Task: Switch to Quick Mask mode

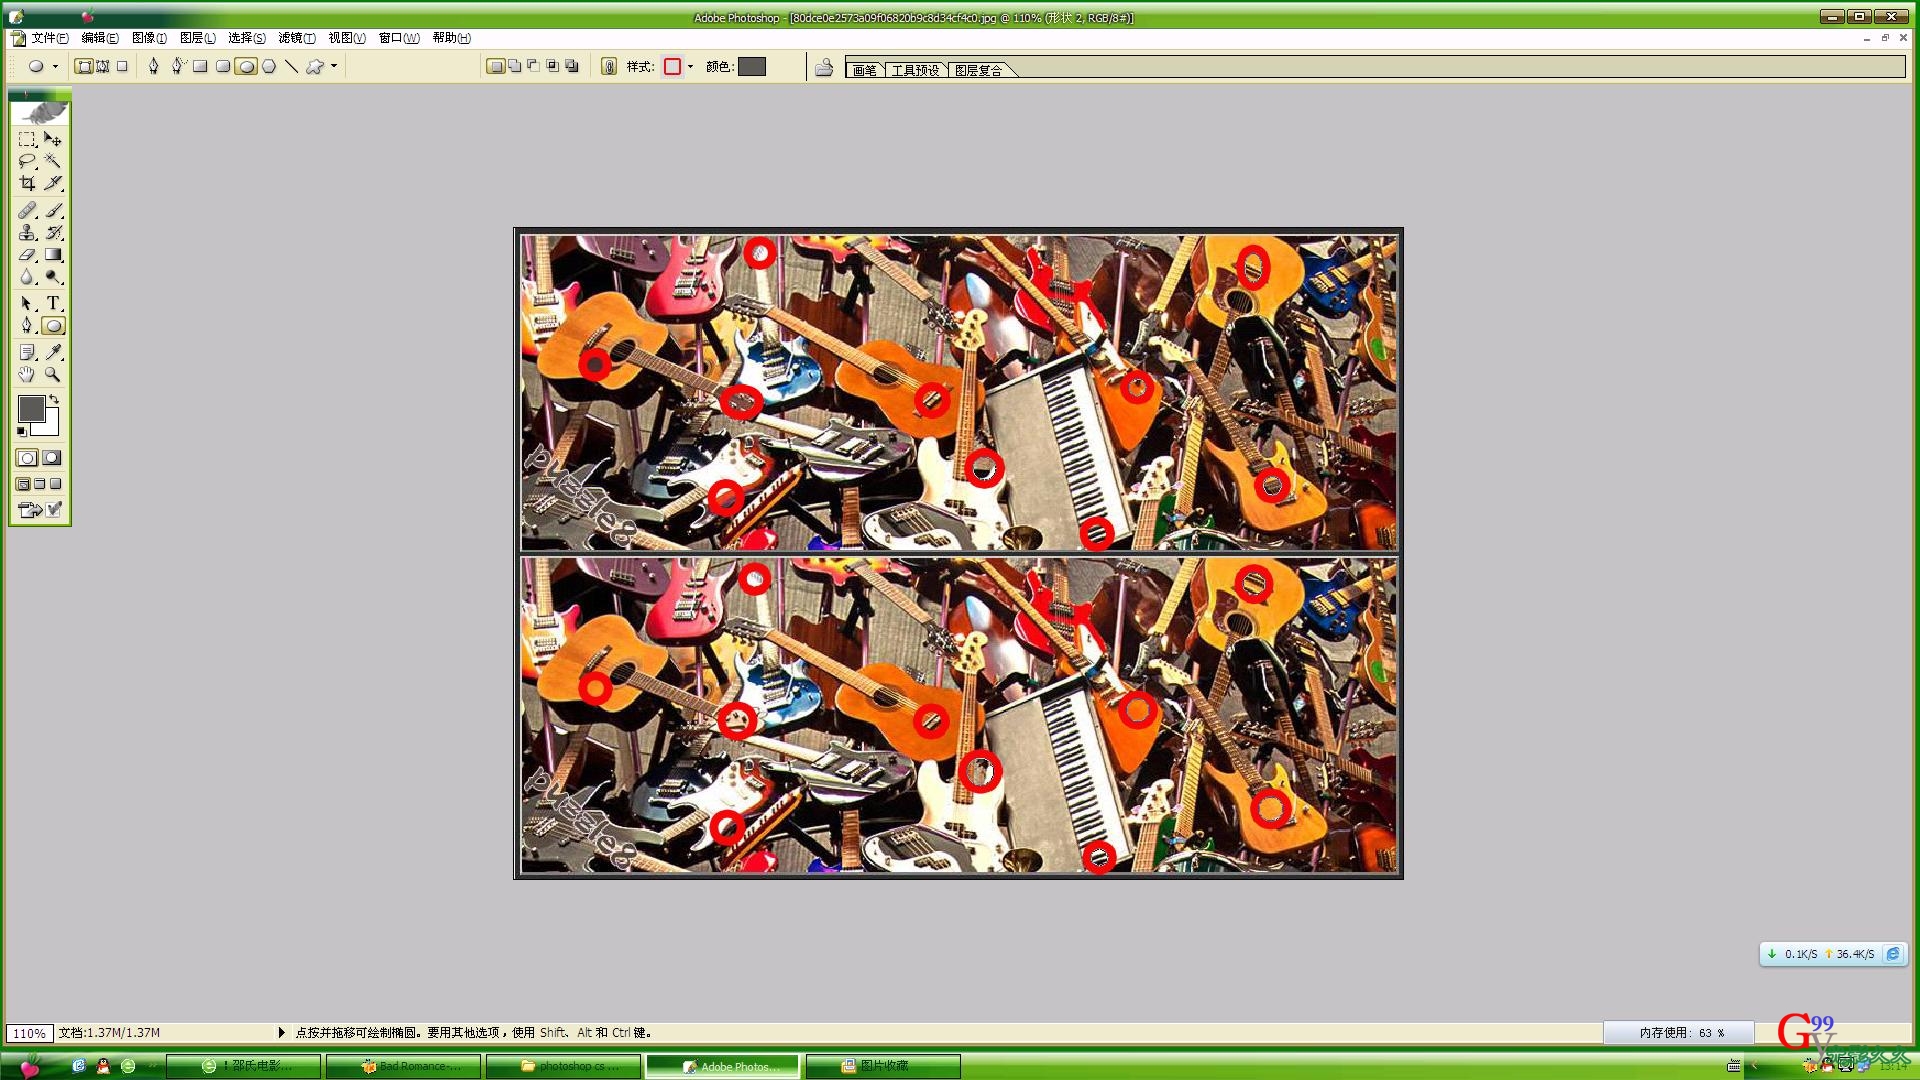Action: tap(52, 458)
